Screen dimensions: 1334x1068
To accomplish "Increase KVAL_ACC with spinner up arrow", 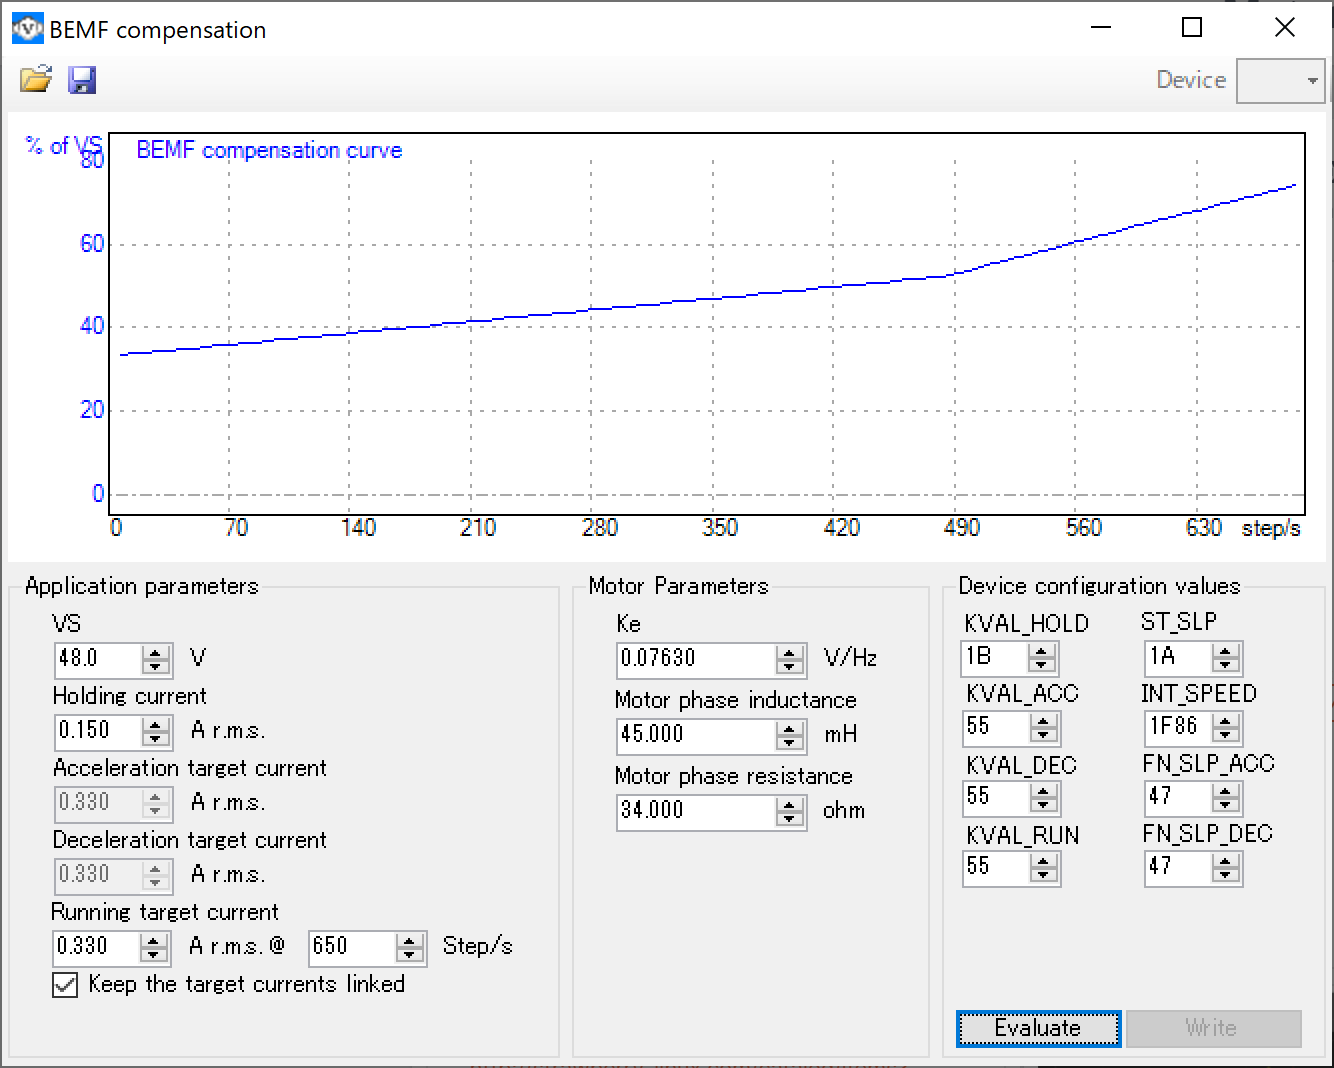I will (1044, 720).
